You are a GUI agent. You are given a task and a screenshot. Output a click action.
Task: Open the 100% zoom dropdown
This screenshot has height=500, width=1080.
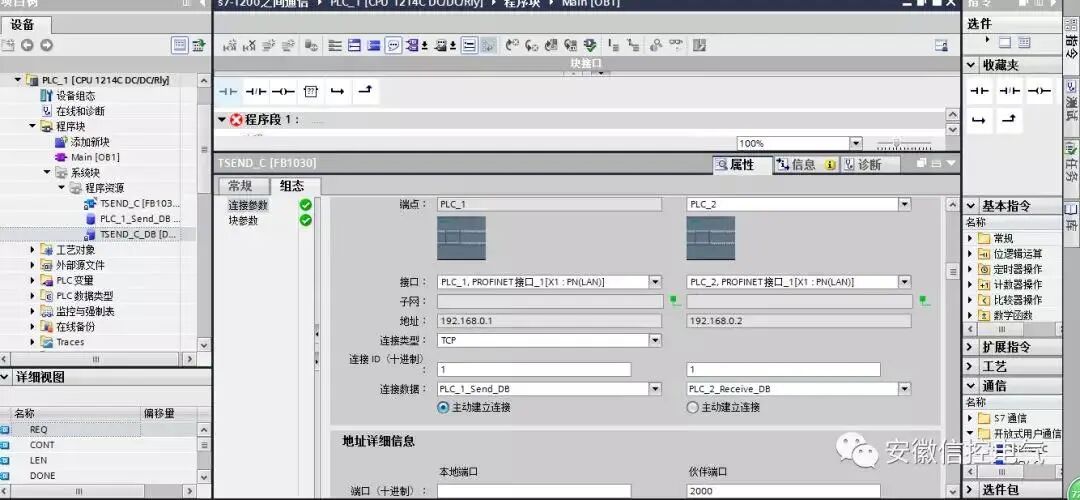click(x=856, y=144)
